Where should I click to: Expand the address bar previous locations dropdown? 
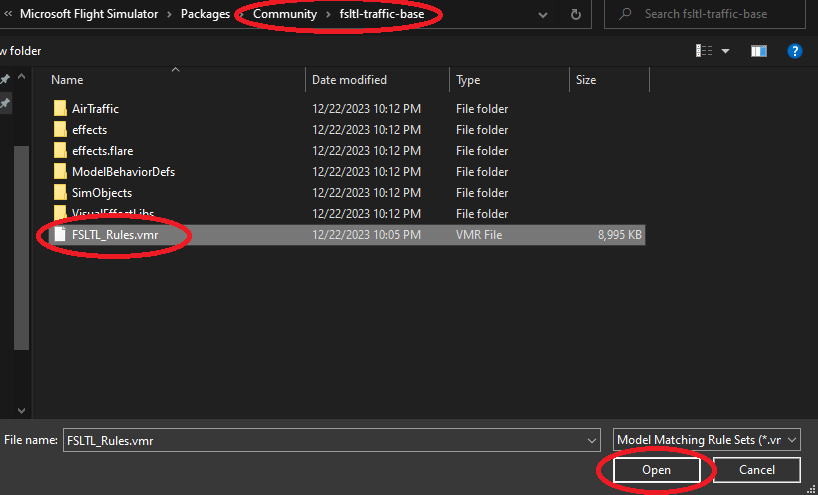point(542,15)
